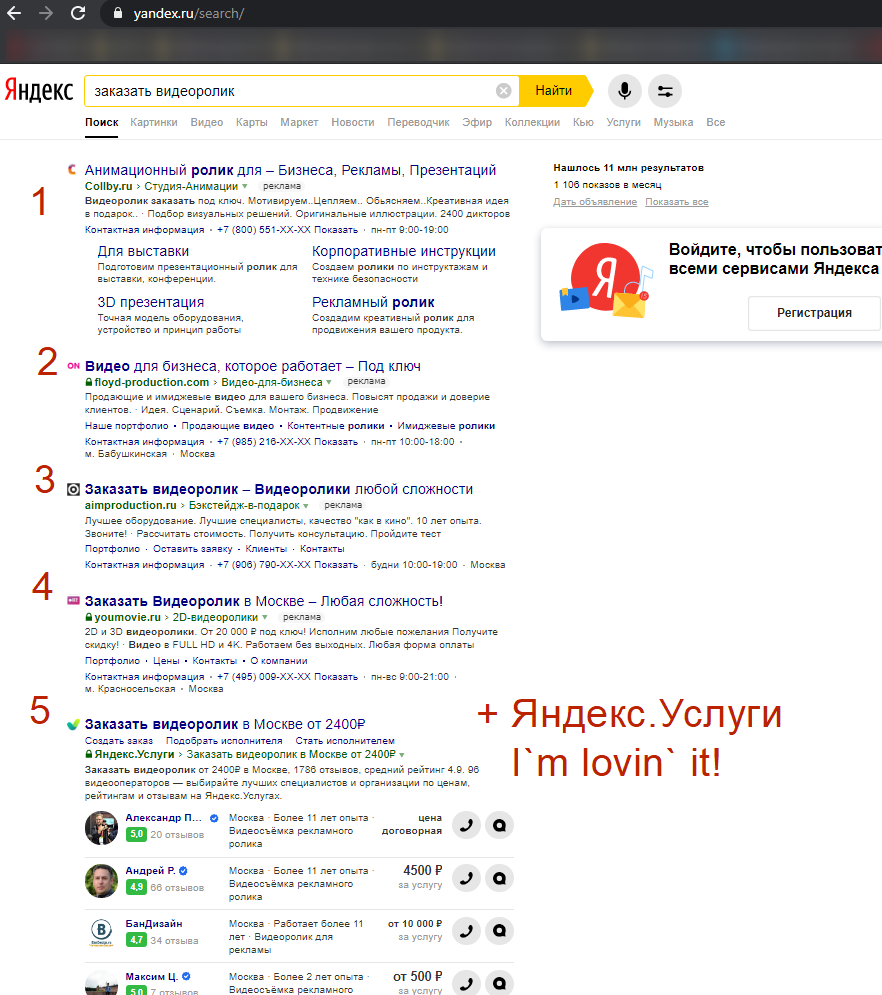Open БанДизайн logo avatar
Screen dimensions: 882x995
102,933
